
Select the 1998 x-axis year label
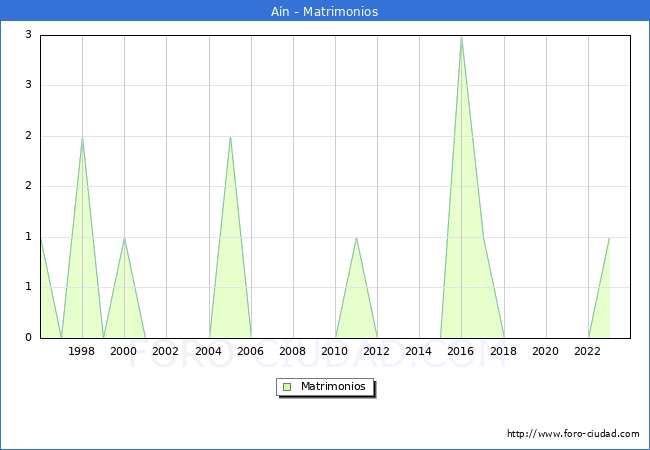click(x=82, y=351)
